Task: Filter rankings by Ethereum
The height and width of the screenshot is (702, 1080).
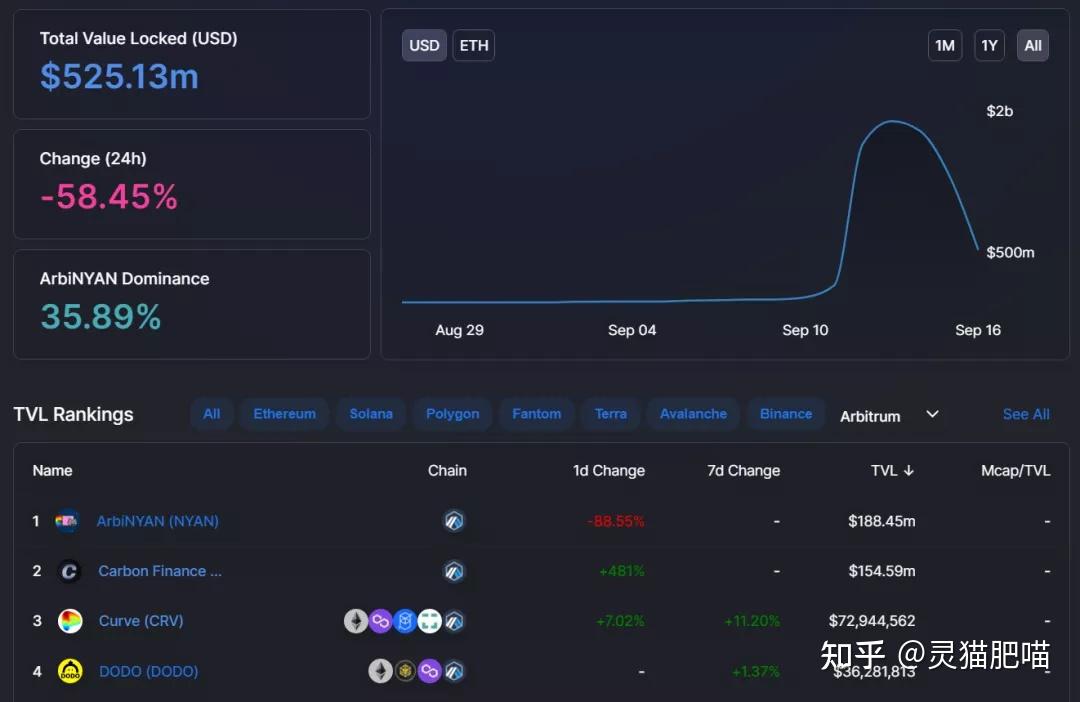Action: click(284, 414)
